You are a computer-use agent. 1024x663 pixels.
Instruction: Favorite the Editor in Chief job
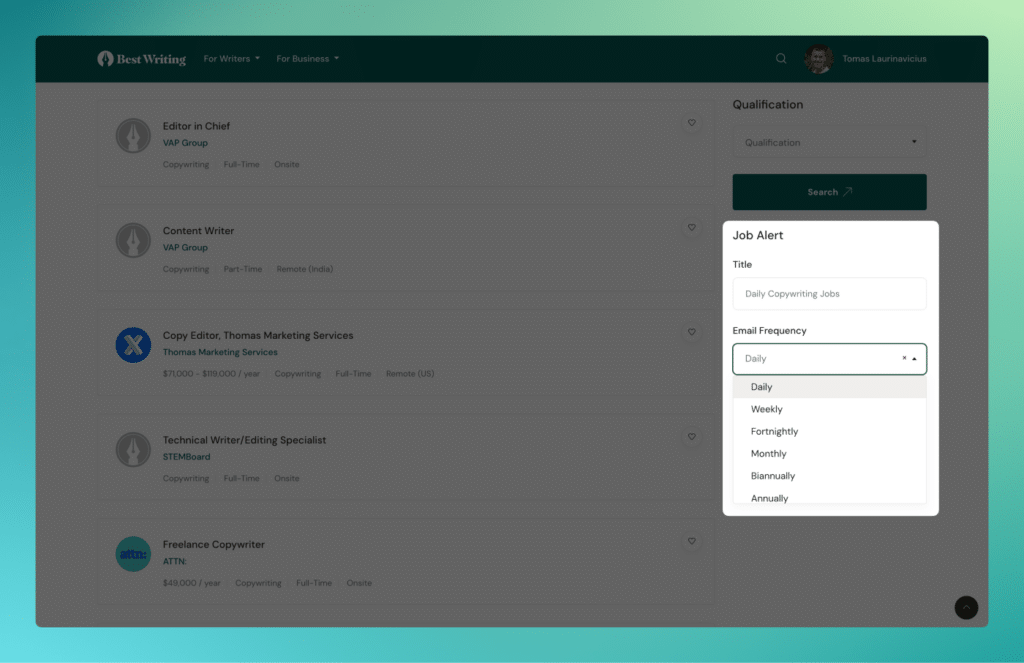[x=692, y=123]
